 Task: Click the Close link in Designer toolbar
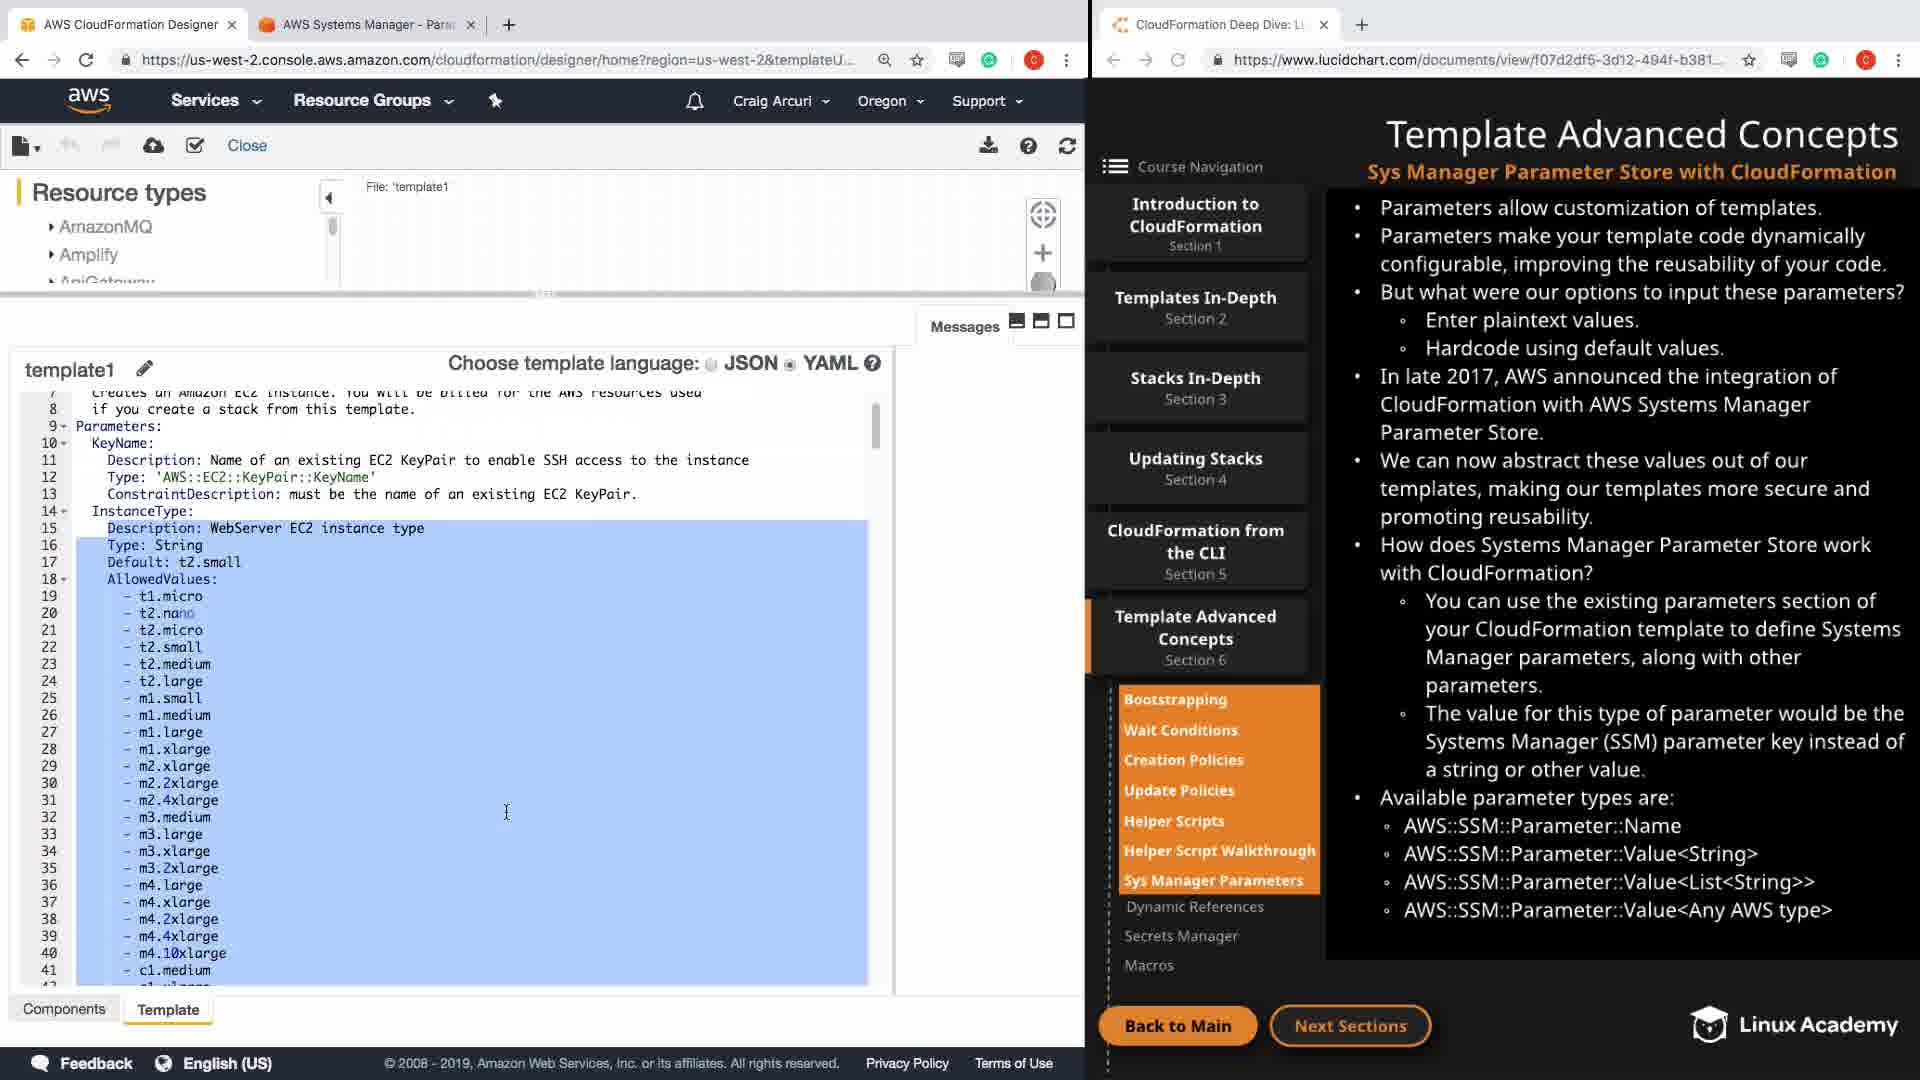pyautogui.click(x=247, y=146)
